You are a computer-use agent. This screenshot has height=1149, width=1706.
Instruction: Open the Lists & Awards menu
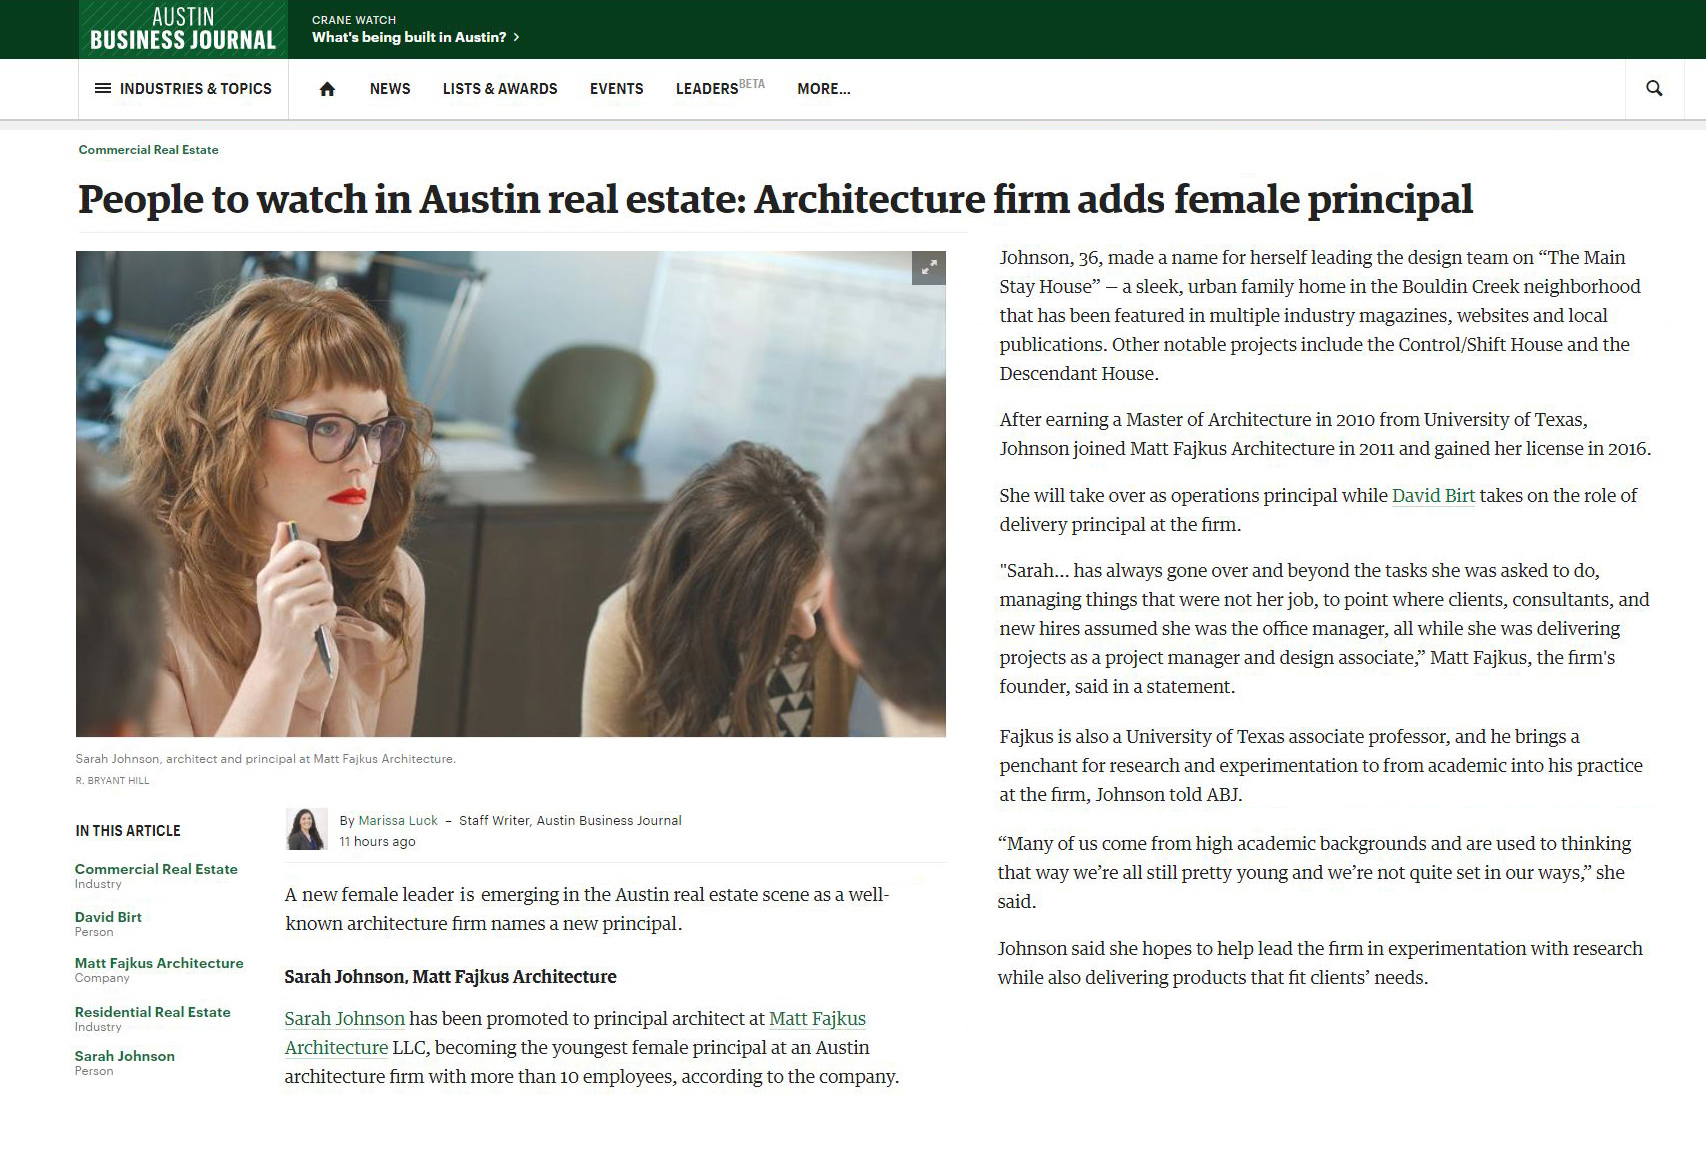[x=500, y=89]
